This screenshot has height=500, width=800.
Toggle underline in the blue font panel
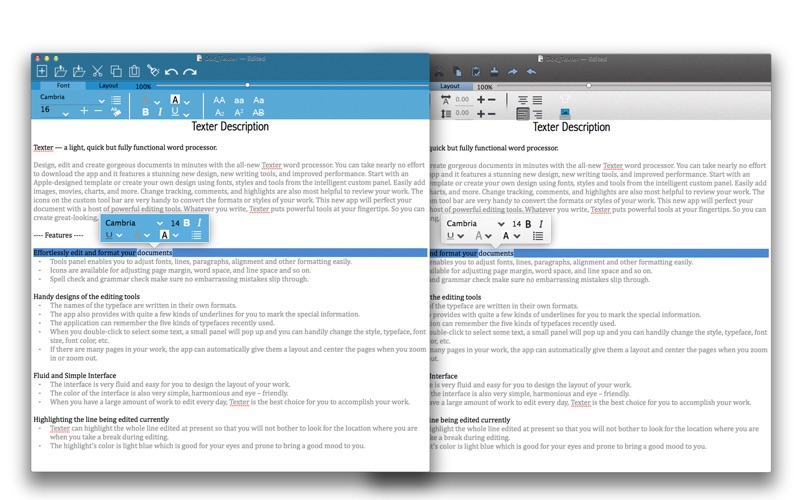click(x=175, y=111)
